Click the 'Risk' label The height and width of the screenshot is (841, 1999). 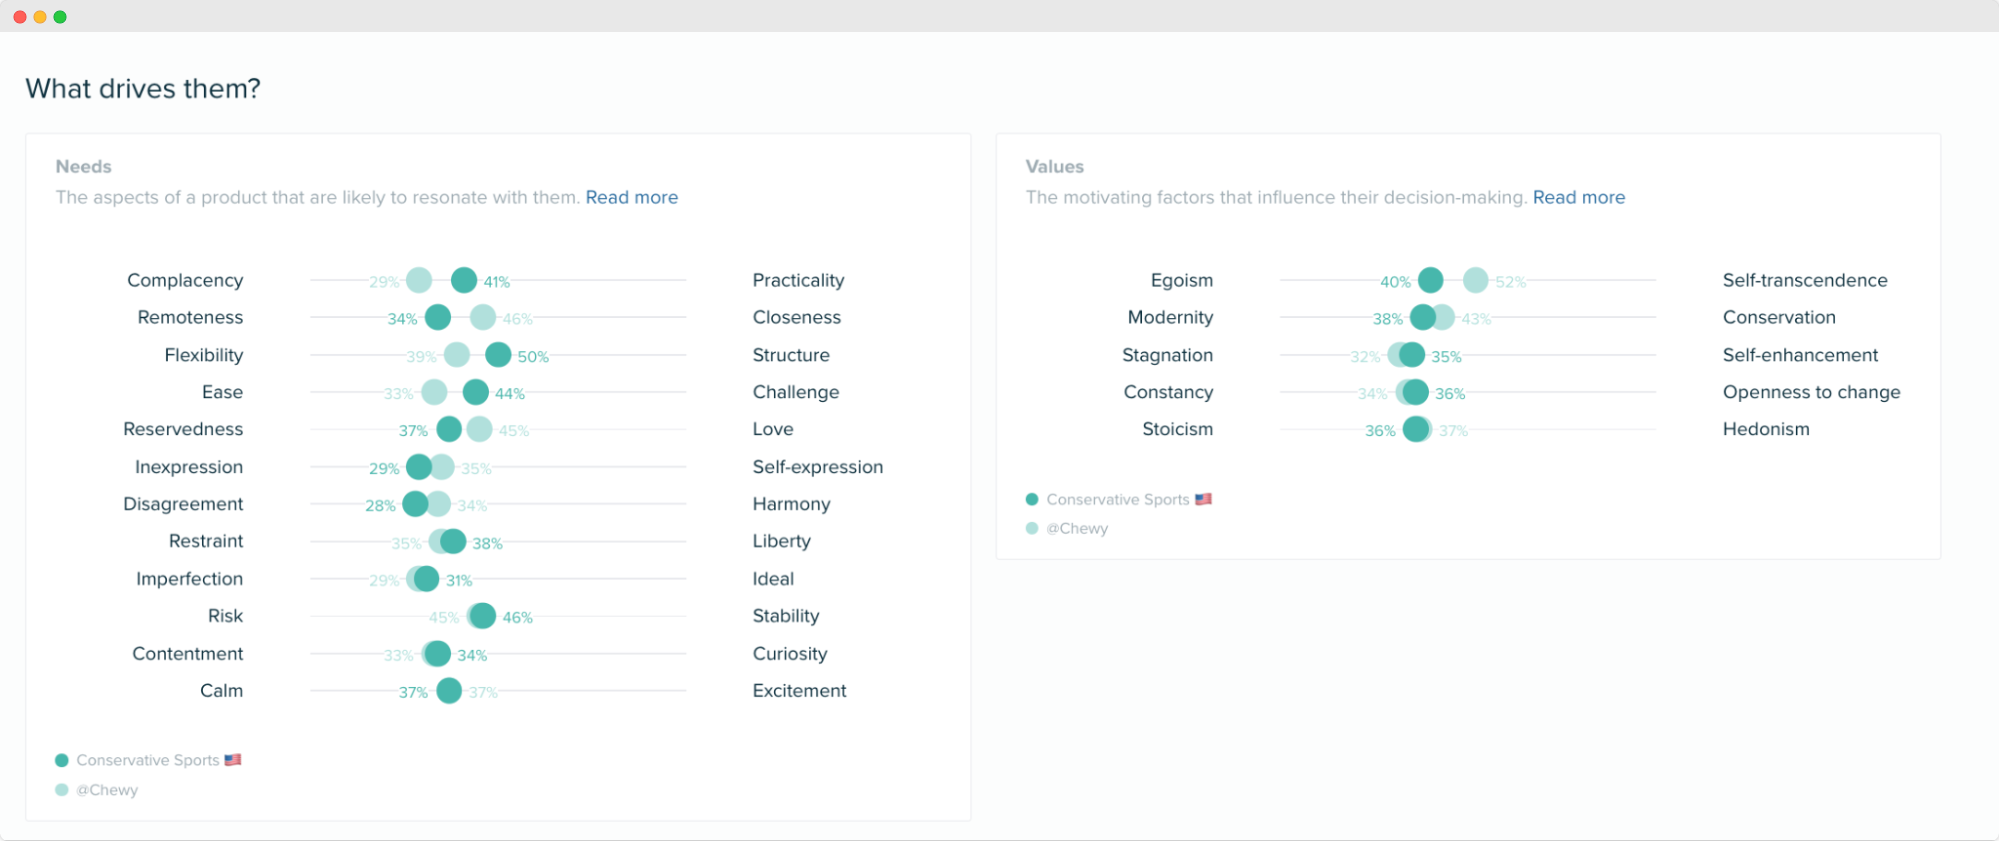point(226,616)
